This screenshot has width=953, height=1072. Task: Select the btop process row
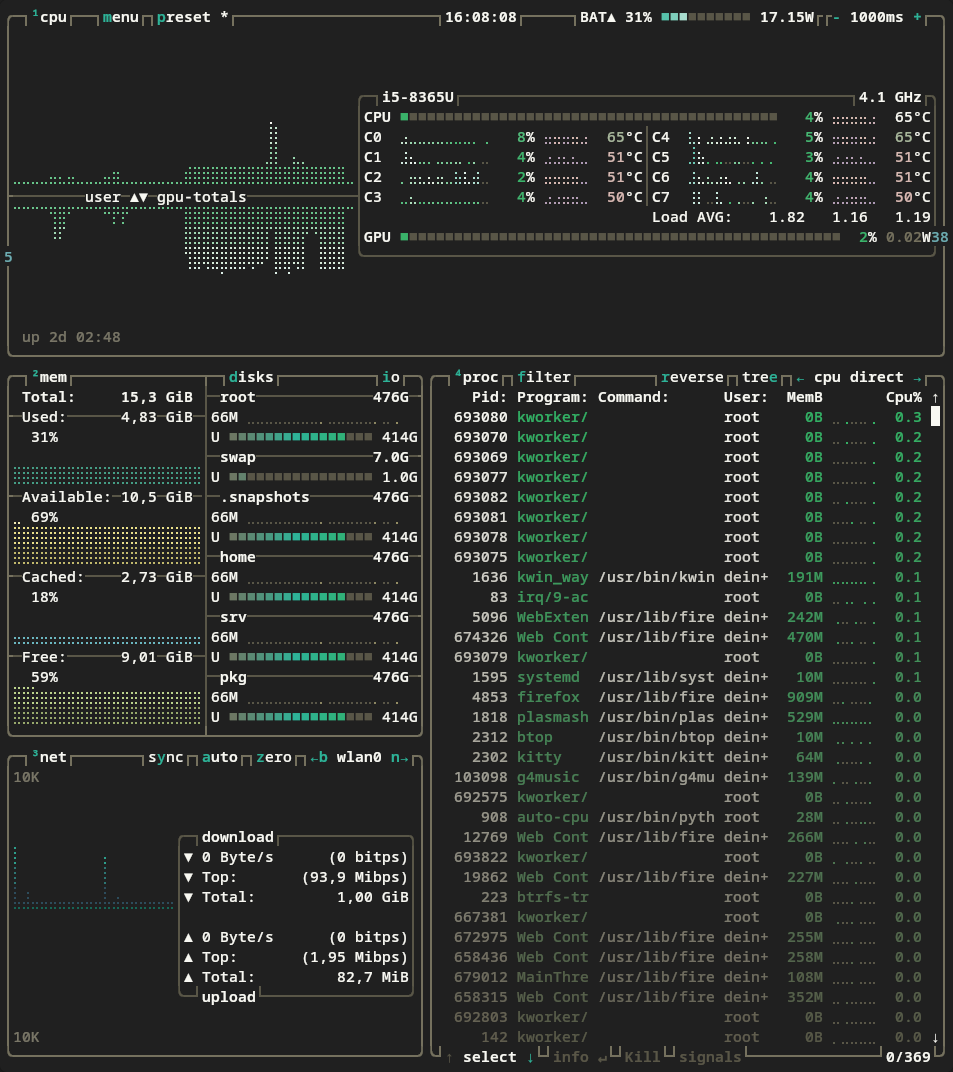click(x=688, y=737)
